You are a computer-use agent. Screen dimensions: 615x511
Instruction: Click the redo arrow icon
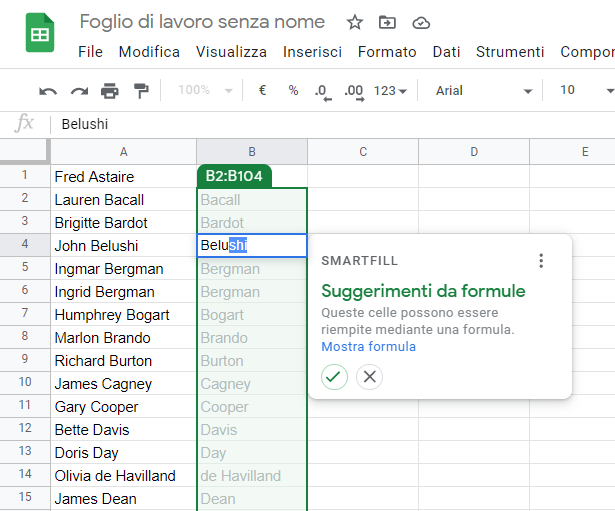point(79,91)
